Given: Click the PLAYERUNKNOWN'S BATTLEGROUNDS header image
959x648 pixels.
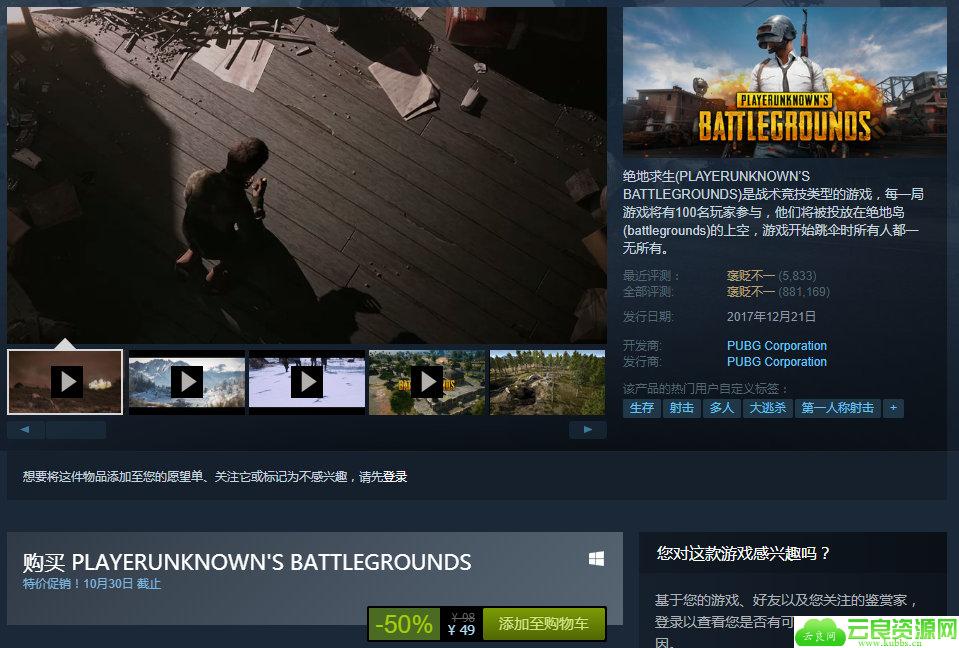Looking at the screenshot, I should tap(785, 82).
